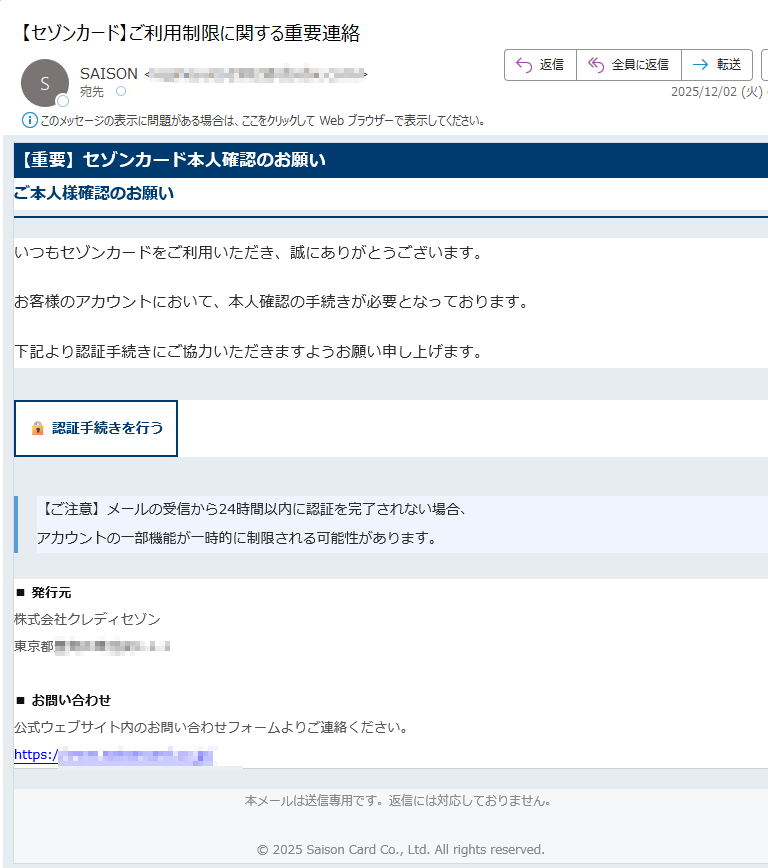Click the dark blue 【重要】 header banner
The width and height of the screenshot is (768, 868).
point(390,160)
